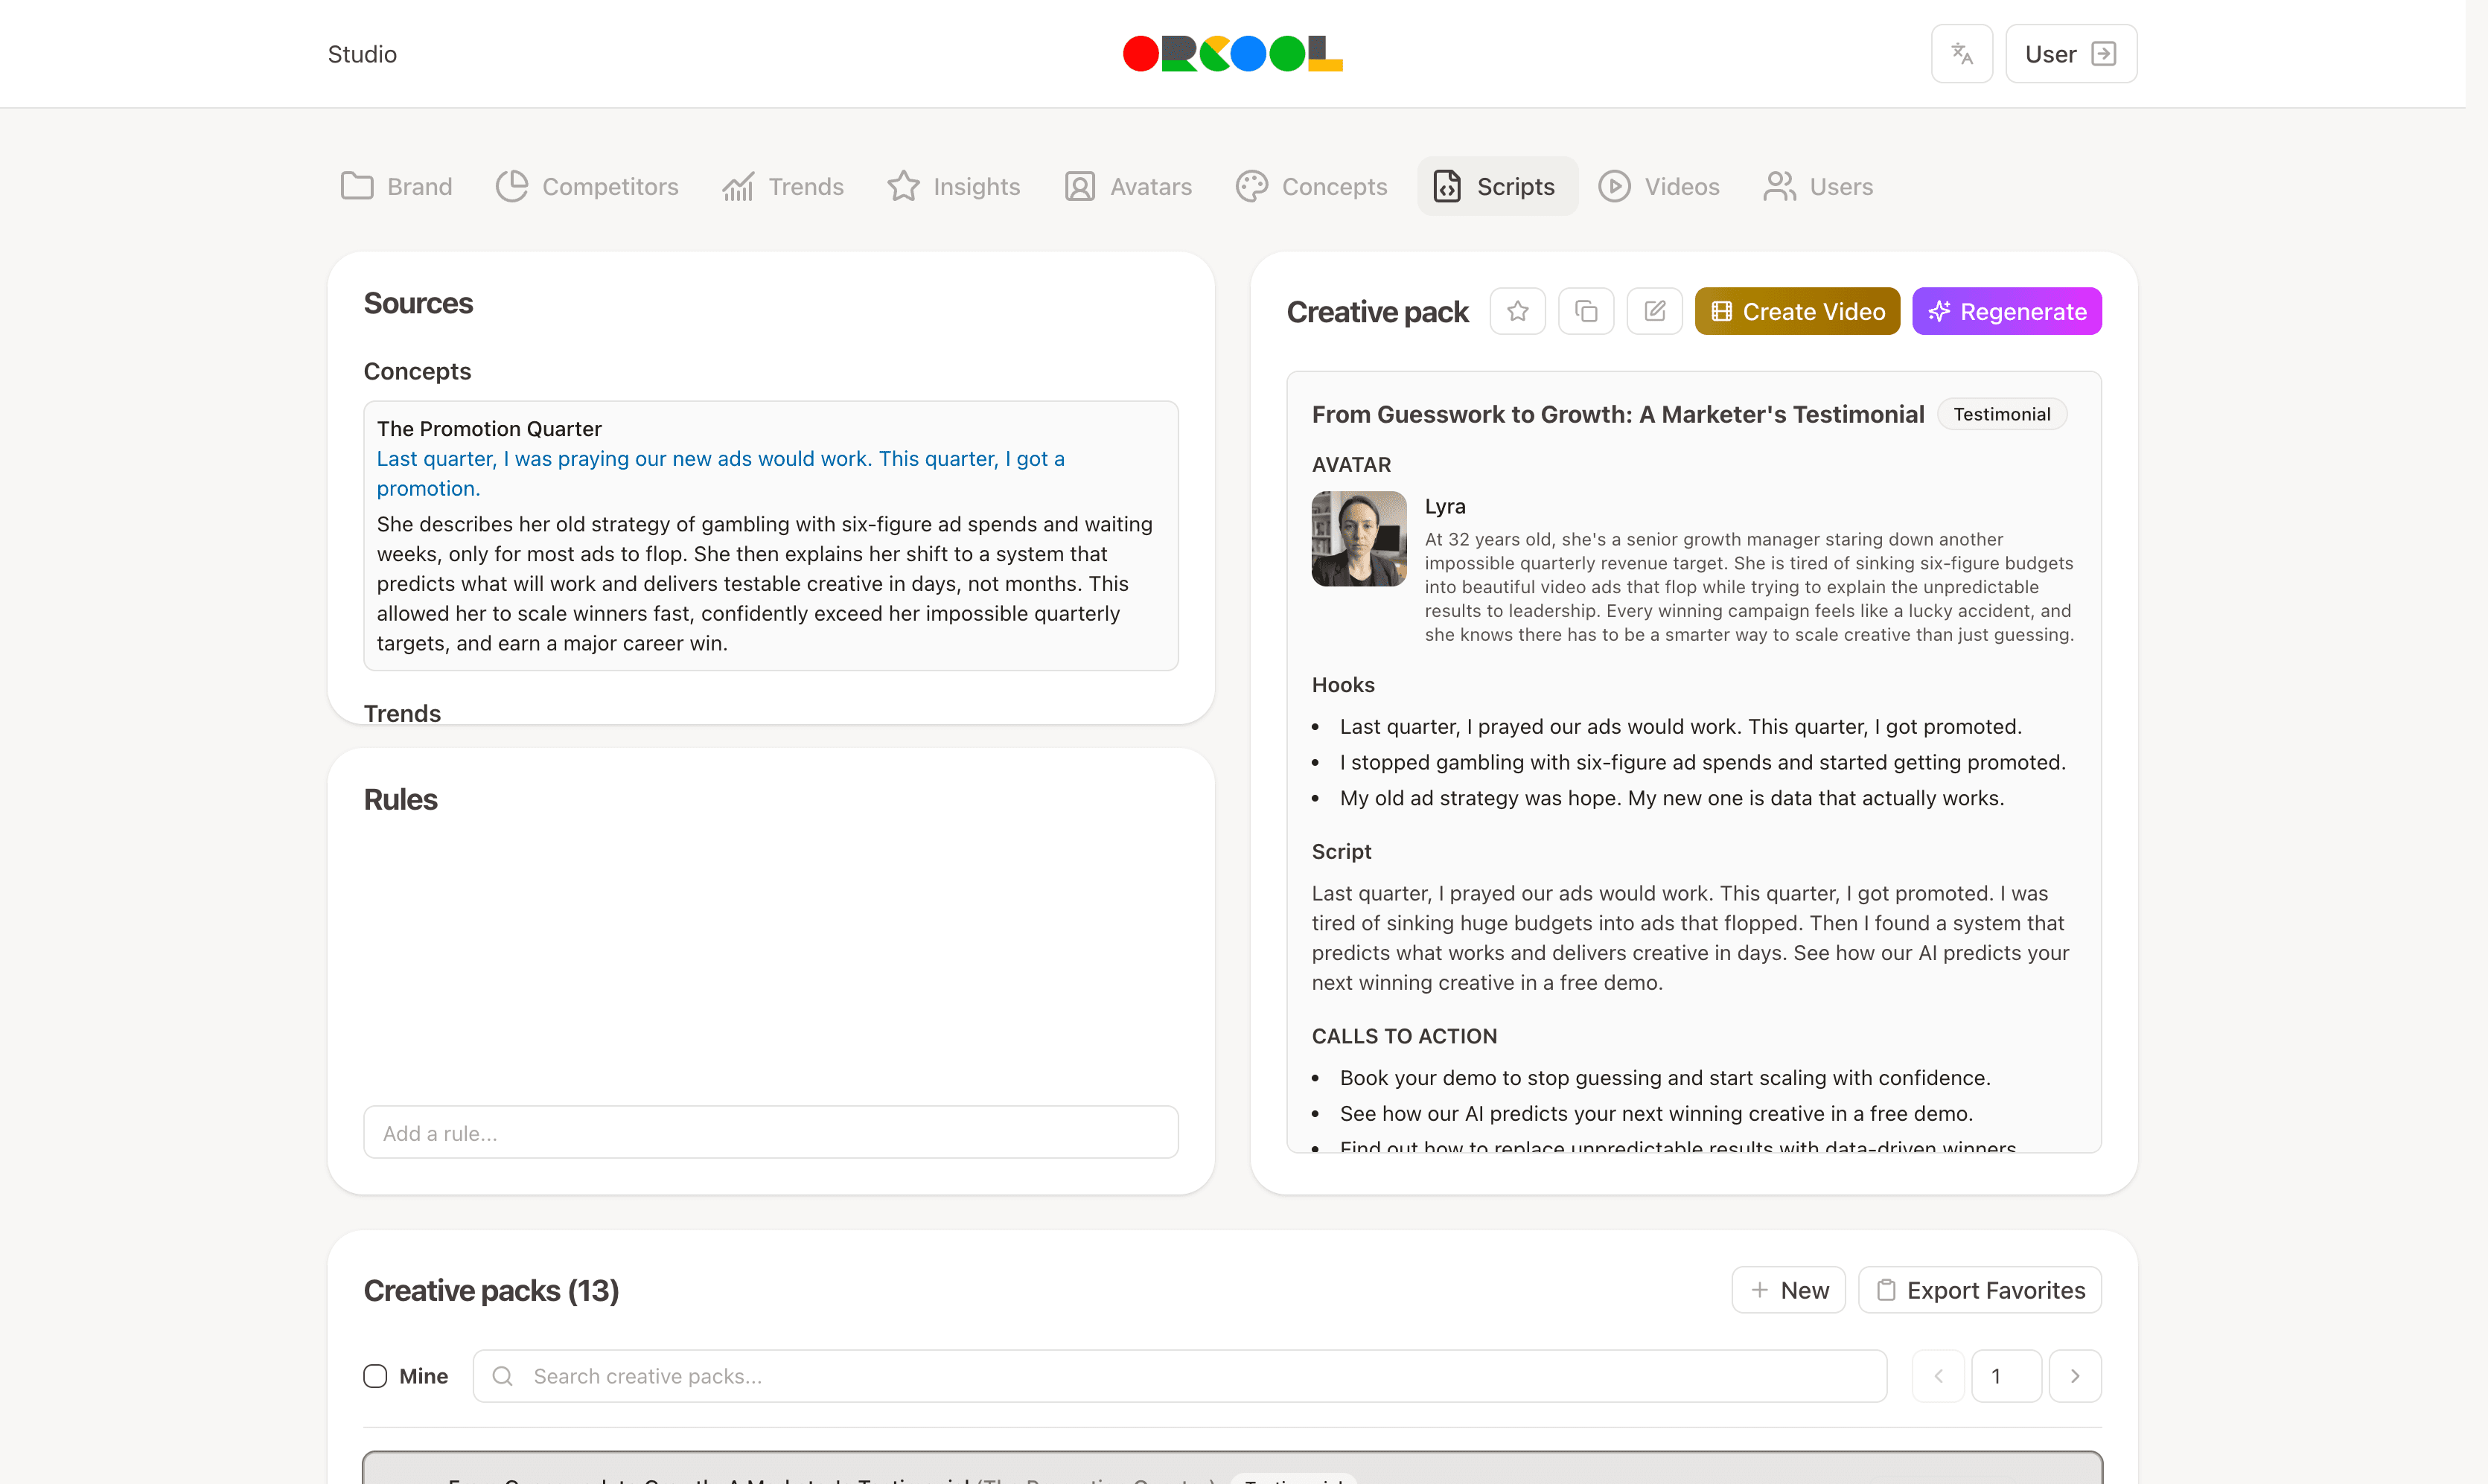Click the translate language icon
Image resolution: width=2488 pixels, height=1484 pixels.
pyautogui.click(x=1961, y=54)
